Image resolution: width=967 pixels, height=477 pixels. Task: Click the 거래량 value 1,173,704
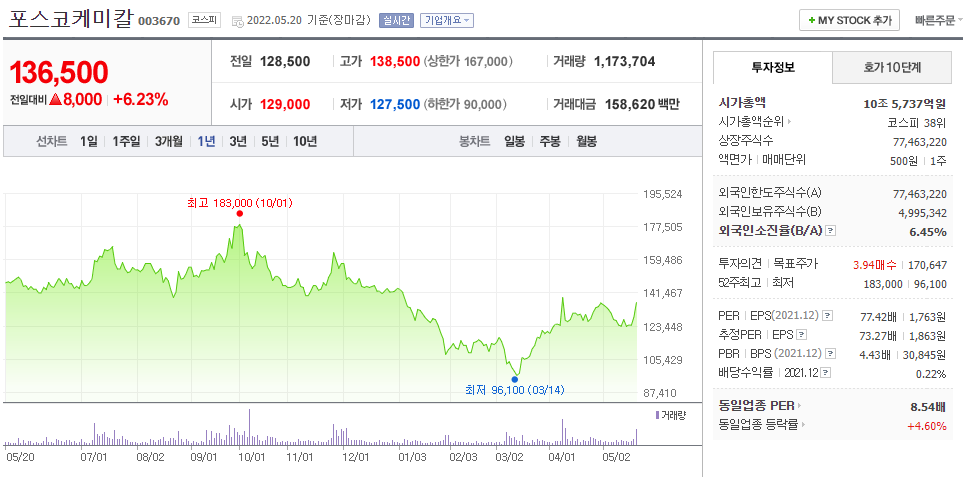(624, 62)
